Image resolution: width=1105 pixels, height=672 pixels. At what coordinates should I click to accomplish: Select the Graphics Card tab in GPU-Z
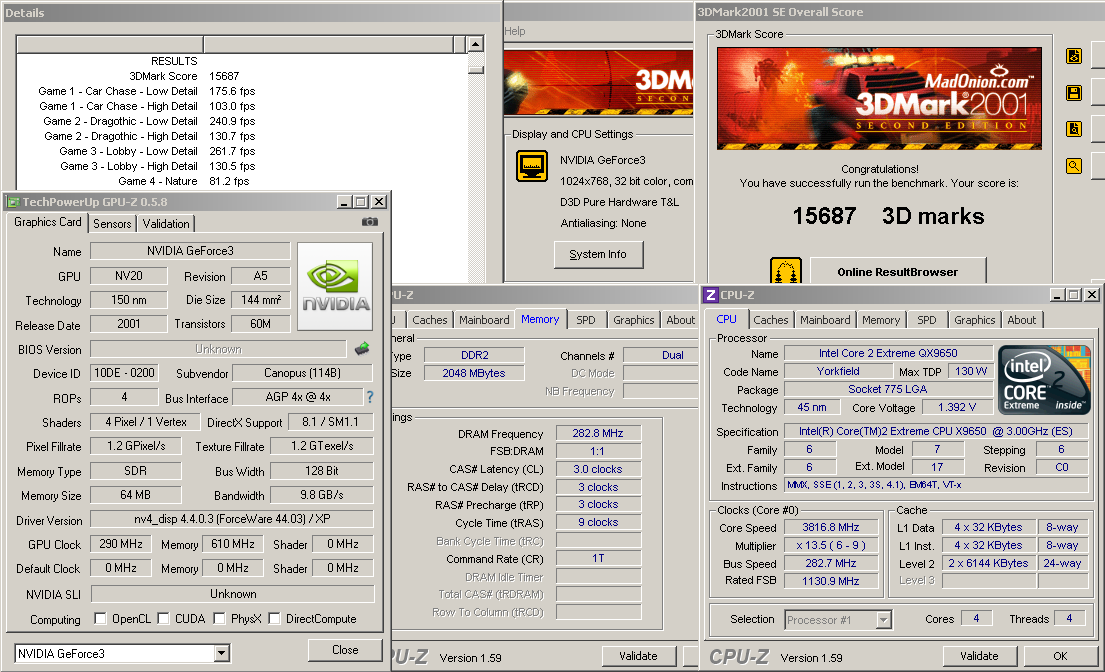(x=48, y=222)
